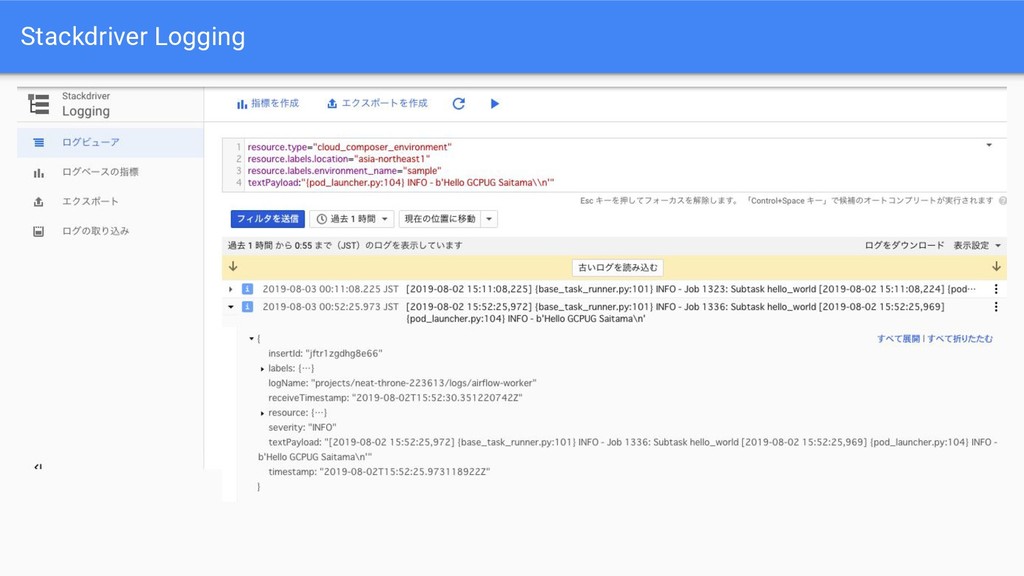Click 指標を作成 button
The width and height of the screenshot is (1024, 576).
268,103
